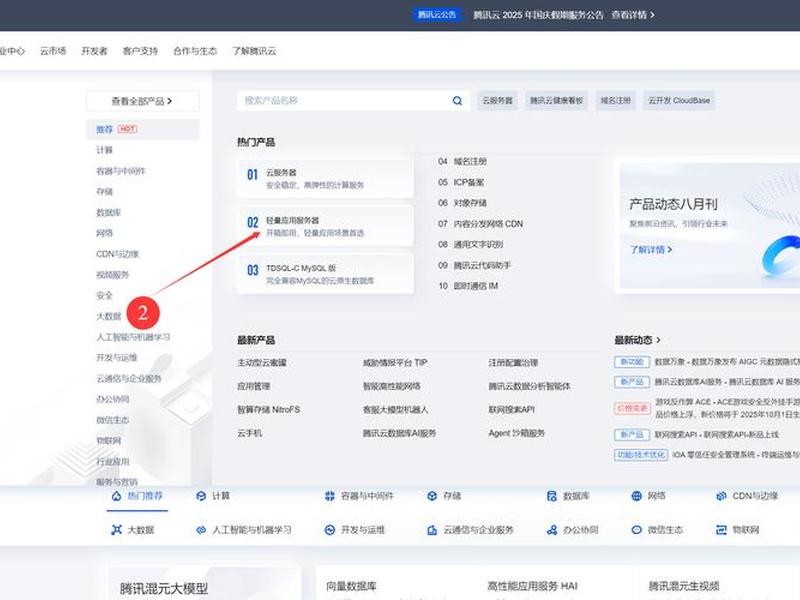
Task: Click the CDN与边缘 icon
Action: point(721,496)
